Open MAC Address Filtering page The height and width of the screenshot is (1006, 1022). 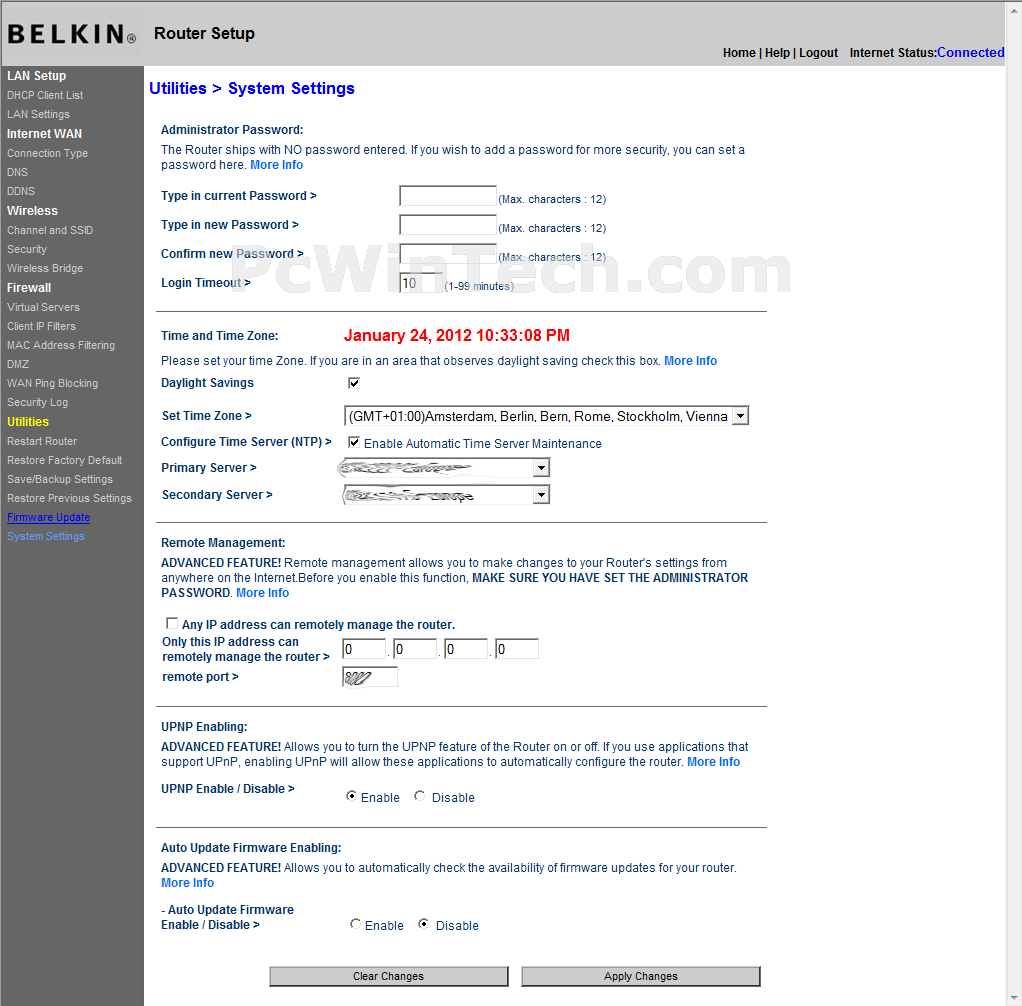[61, 345]
